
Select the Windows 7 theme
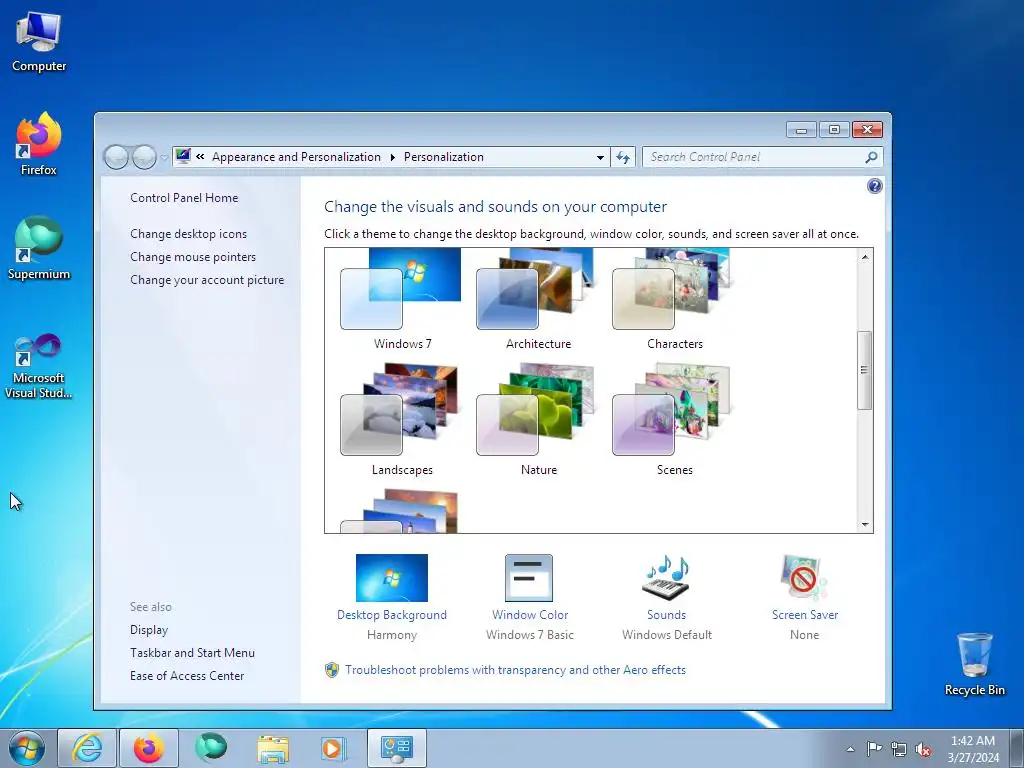point(402,300)
